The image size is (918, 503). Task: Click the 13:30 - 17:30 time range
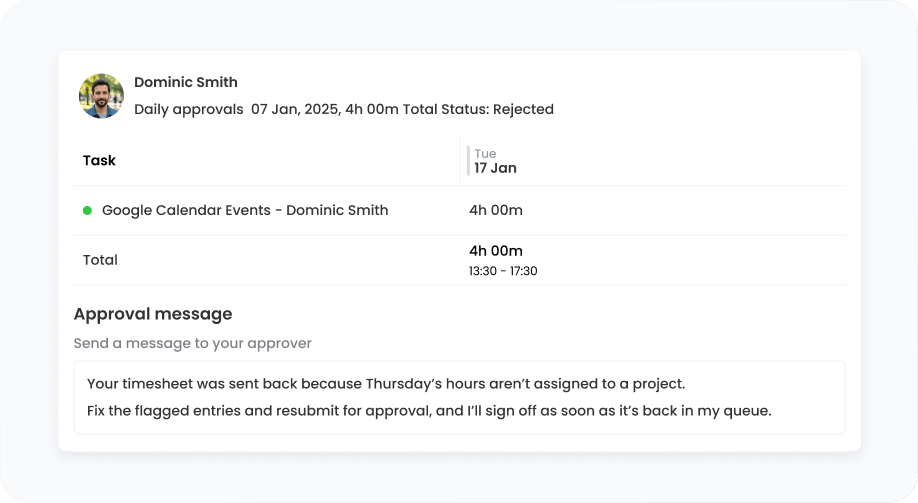[x=503, y=271]
